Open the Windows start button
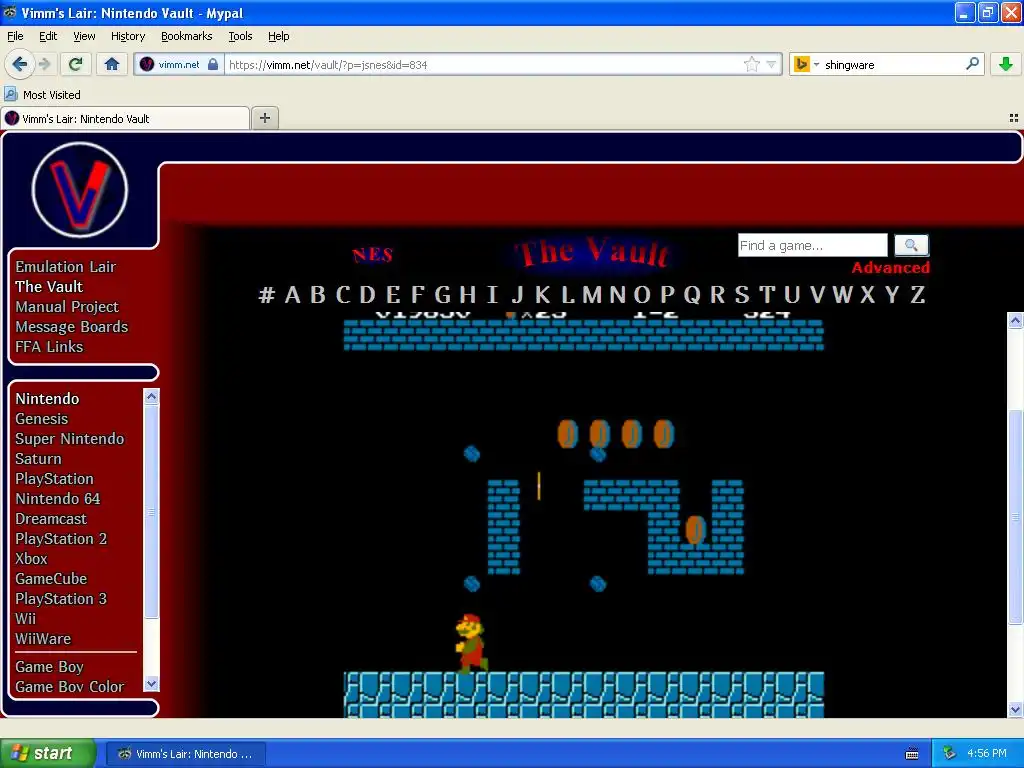 [48, 753]
